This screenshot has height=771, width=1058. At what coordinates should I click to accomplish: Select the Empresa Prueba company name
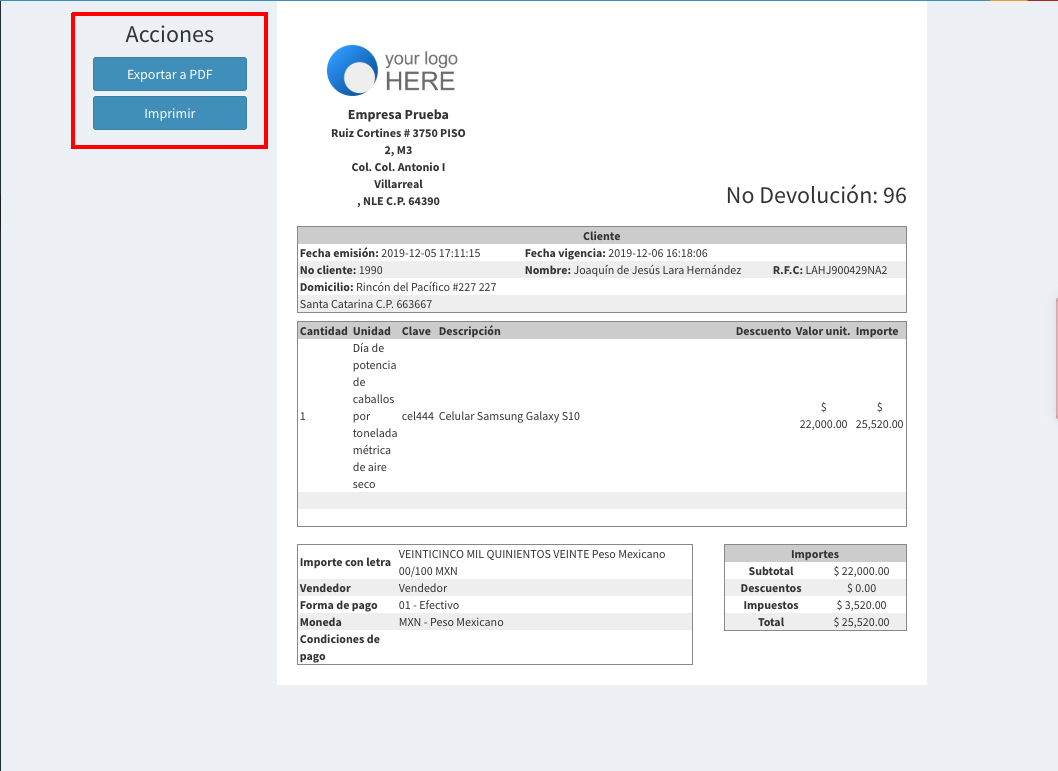tap(398, 114)
